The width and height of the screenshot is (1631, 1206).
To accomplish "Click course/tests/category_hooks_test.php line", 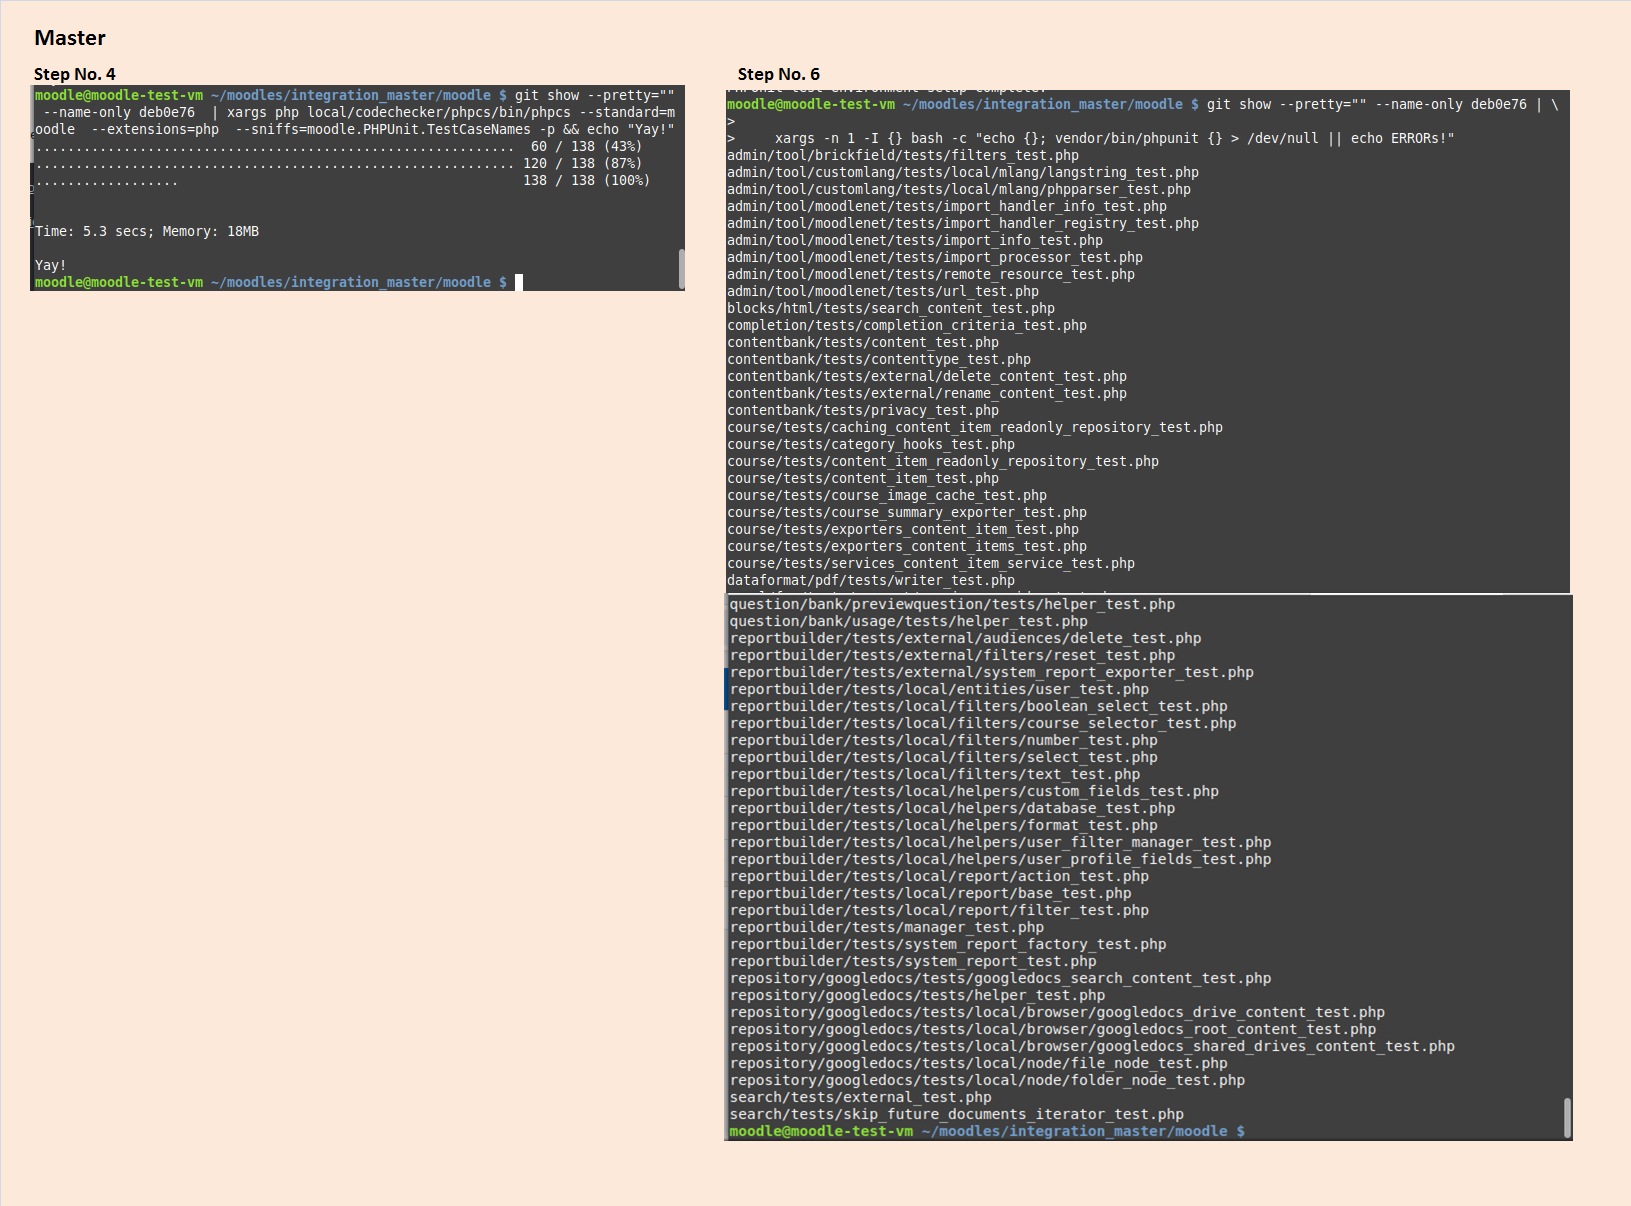I will click(871, 444).
